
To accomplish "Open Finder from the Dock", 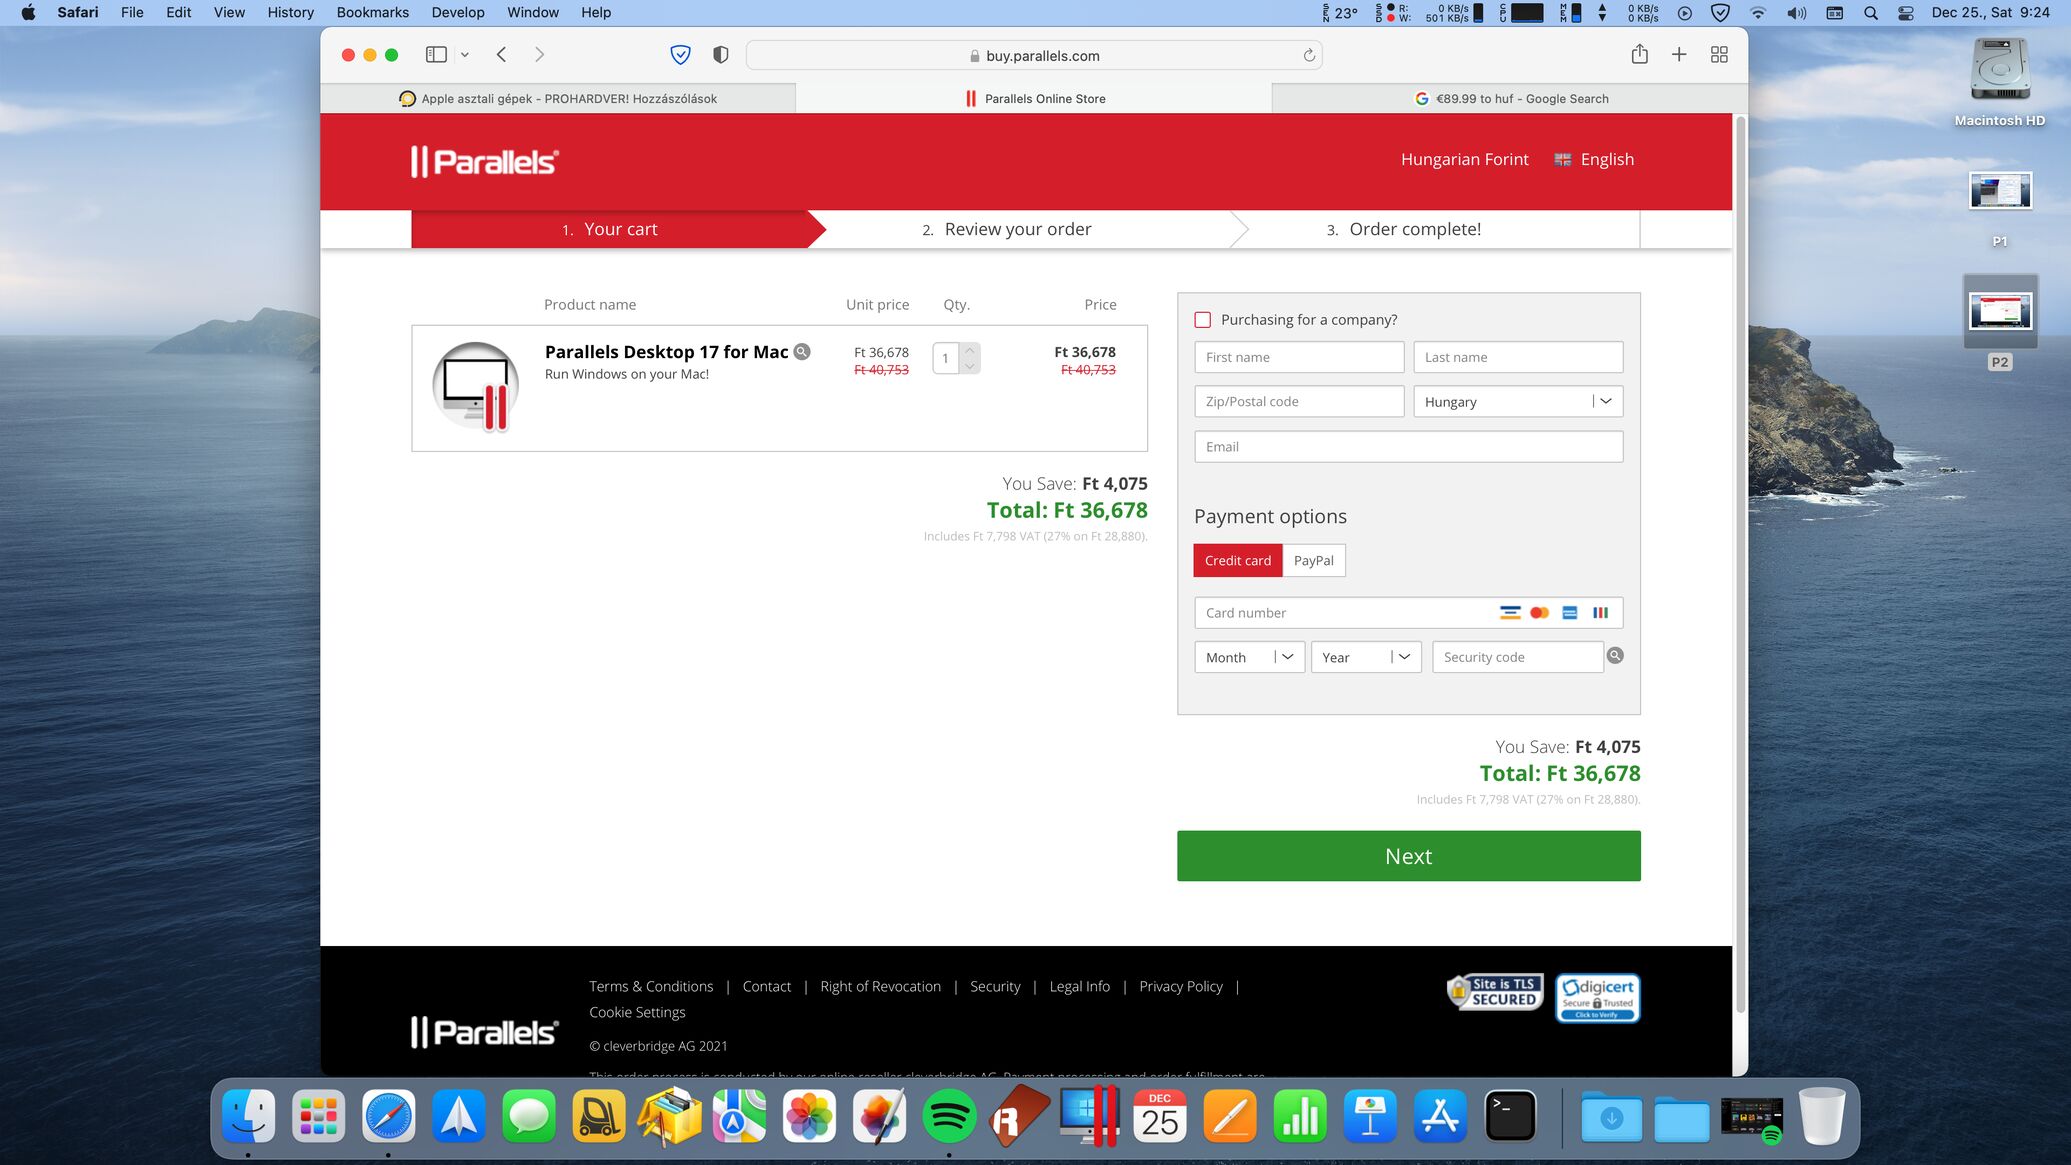I will [248, 1116].
